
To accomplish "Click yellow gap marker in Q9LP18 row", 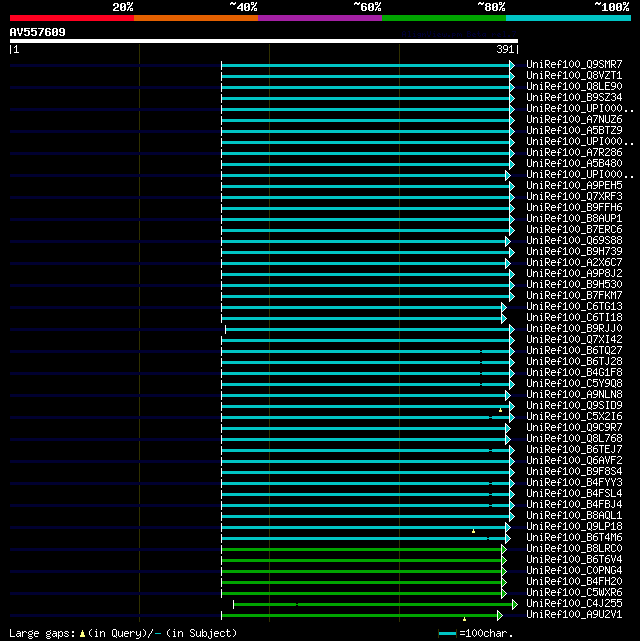I will coord(473,531).
